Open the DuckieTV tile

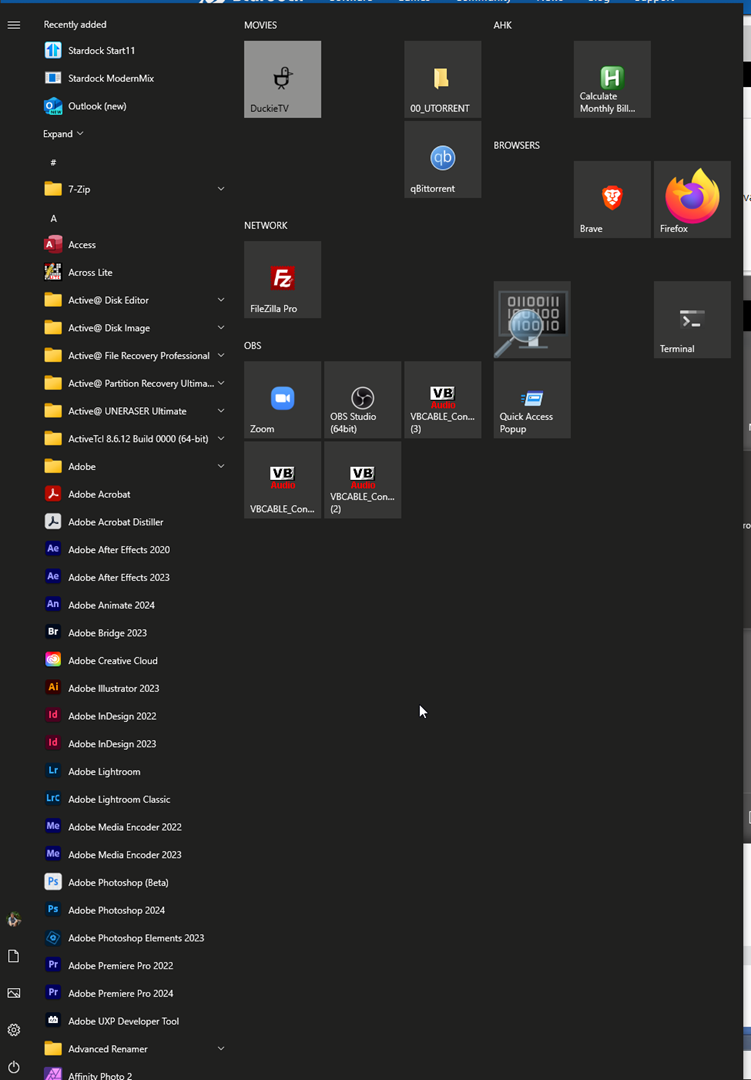(282, 79)
